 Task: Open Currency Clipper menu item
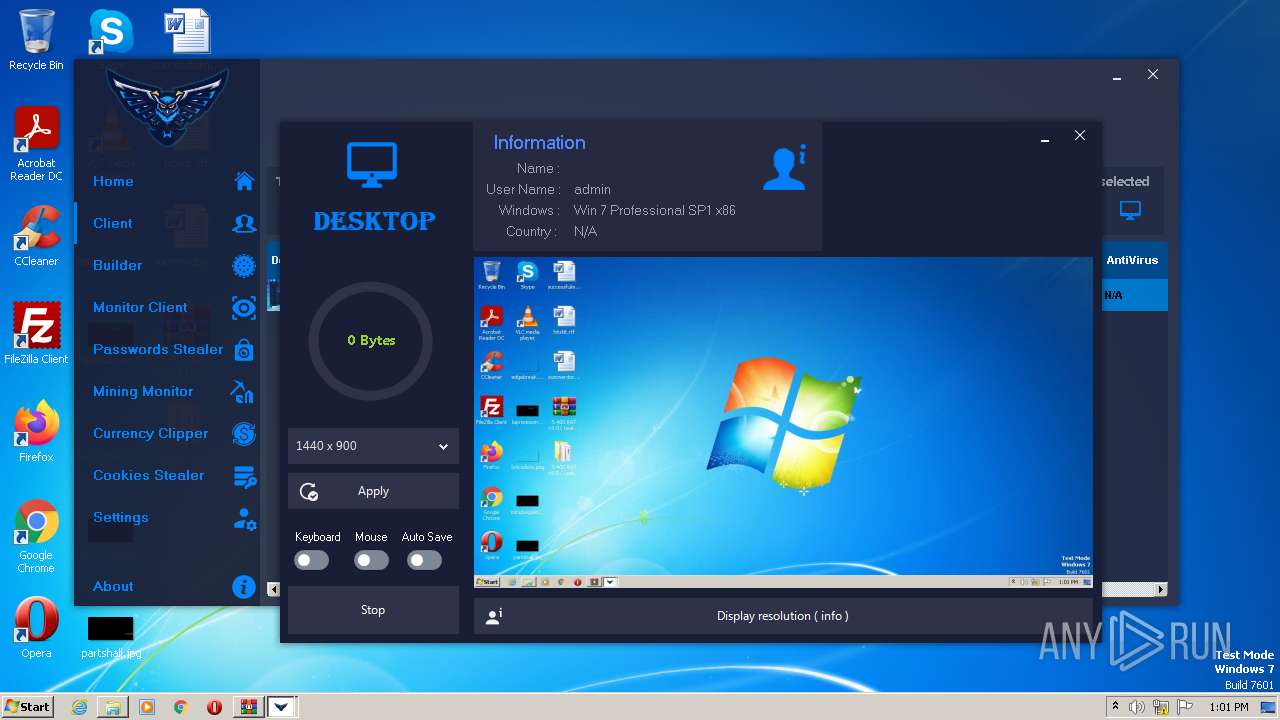(151, 433)
